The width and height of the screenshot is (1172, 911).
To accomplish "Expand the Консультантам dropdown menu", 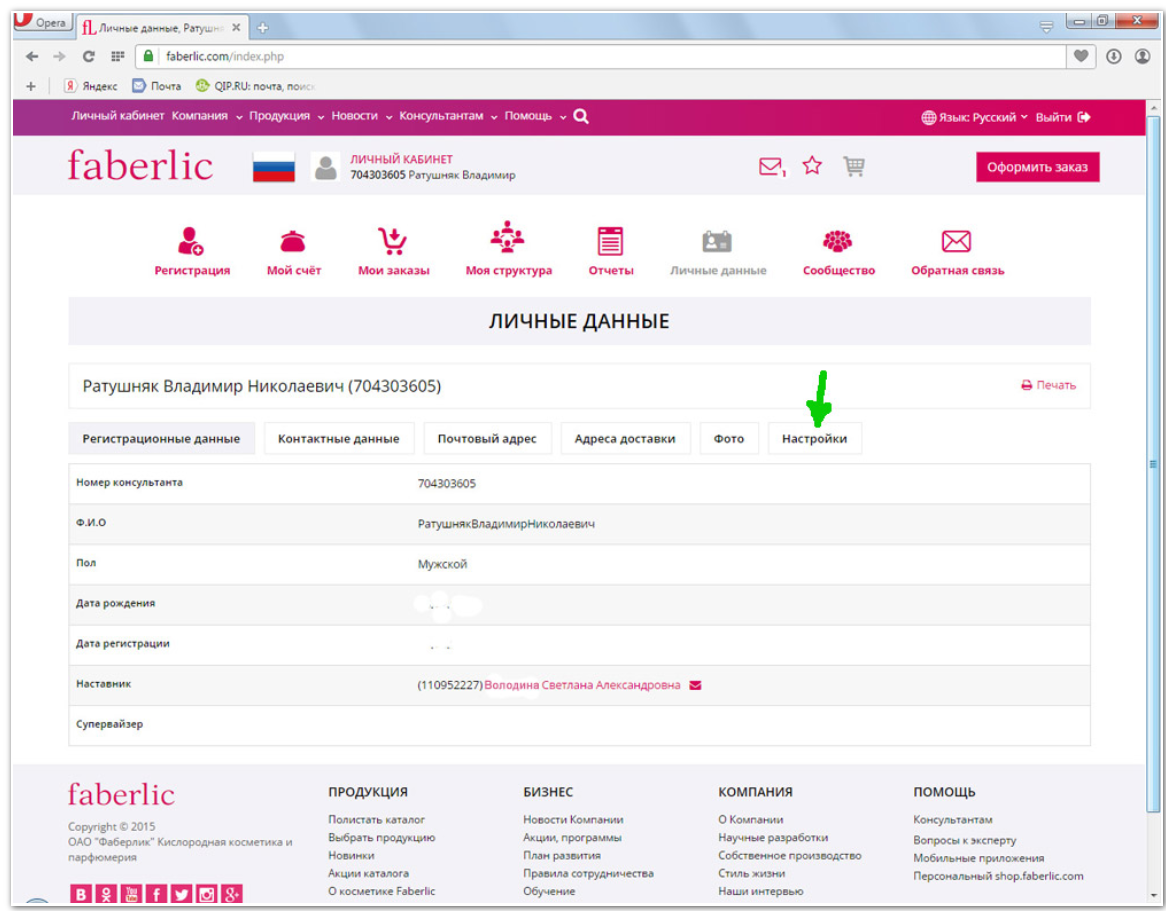I will (x=448, y=116).
